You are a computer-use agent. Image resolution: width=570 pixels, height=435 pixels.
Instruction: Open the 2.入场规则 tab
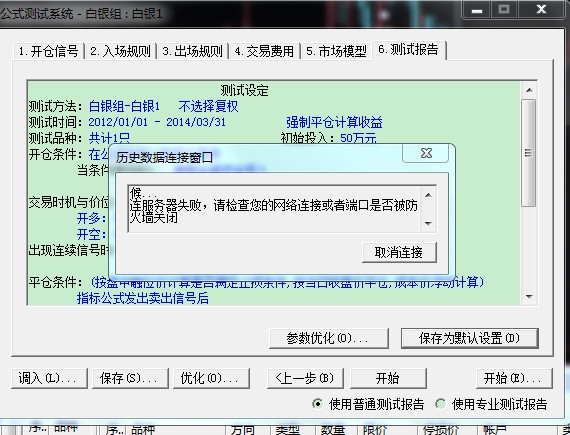coord(120,51)
